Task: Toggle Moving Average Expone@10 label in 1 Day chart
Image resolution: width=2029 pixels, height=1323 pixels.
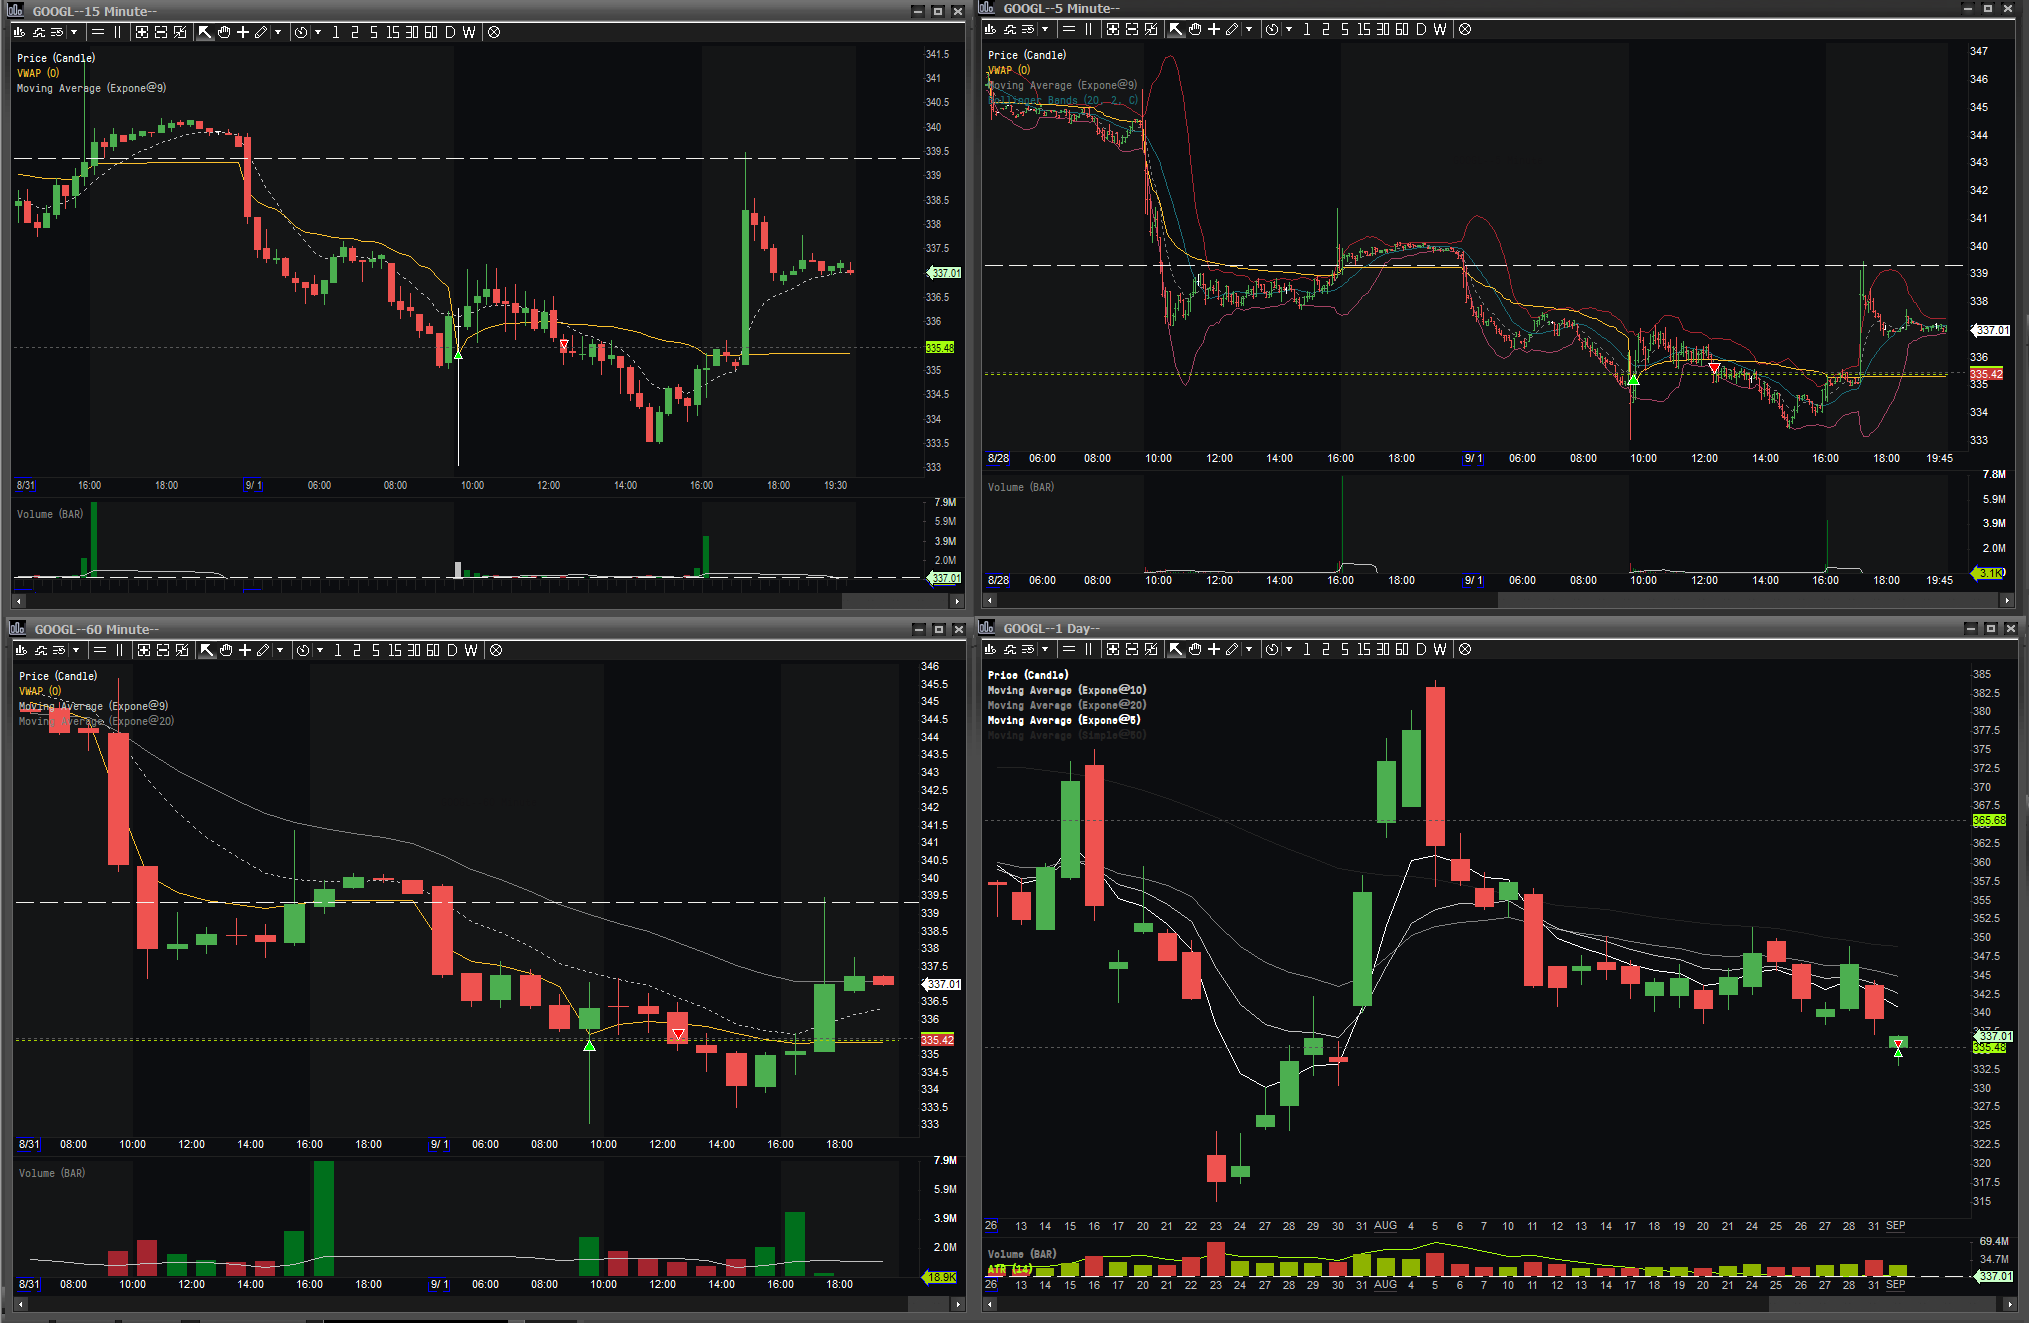Action: 1067,690
